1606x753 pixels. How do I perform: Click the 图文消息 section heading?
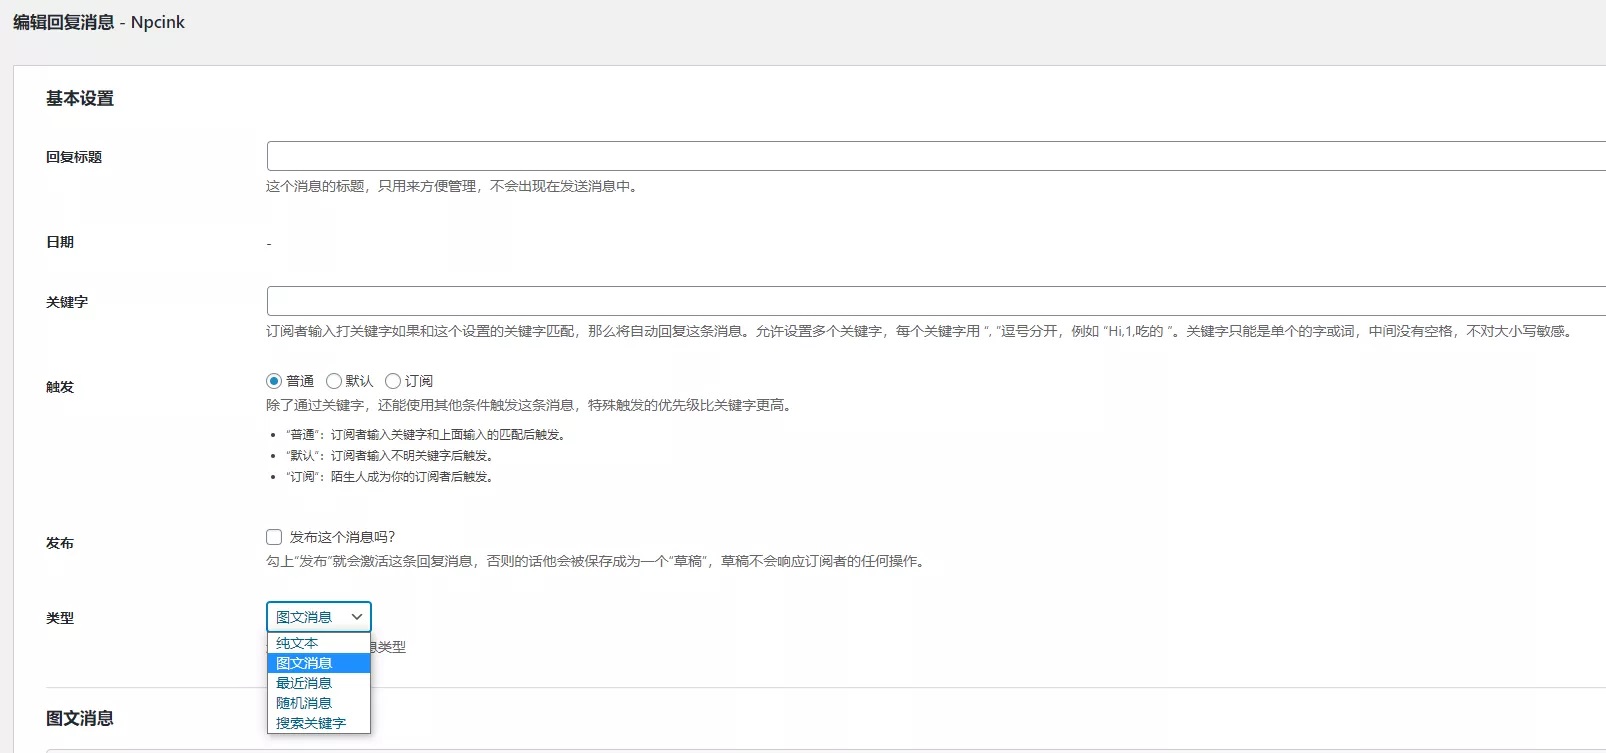click(80, 718)
